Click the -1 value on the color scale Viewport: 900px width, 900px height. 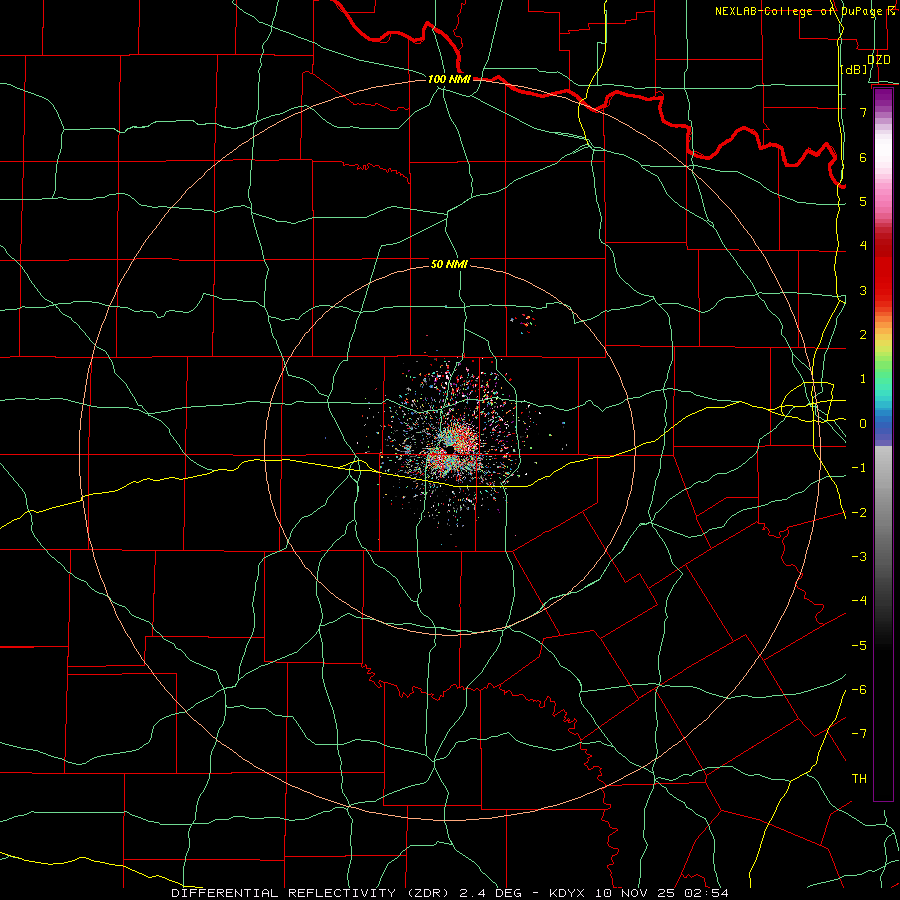click(859, 468)
